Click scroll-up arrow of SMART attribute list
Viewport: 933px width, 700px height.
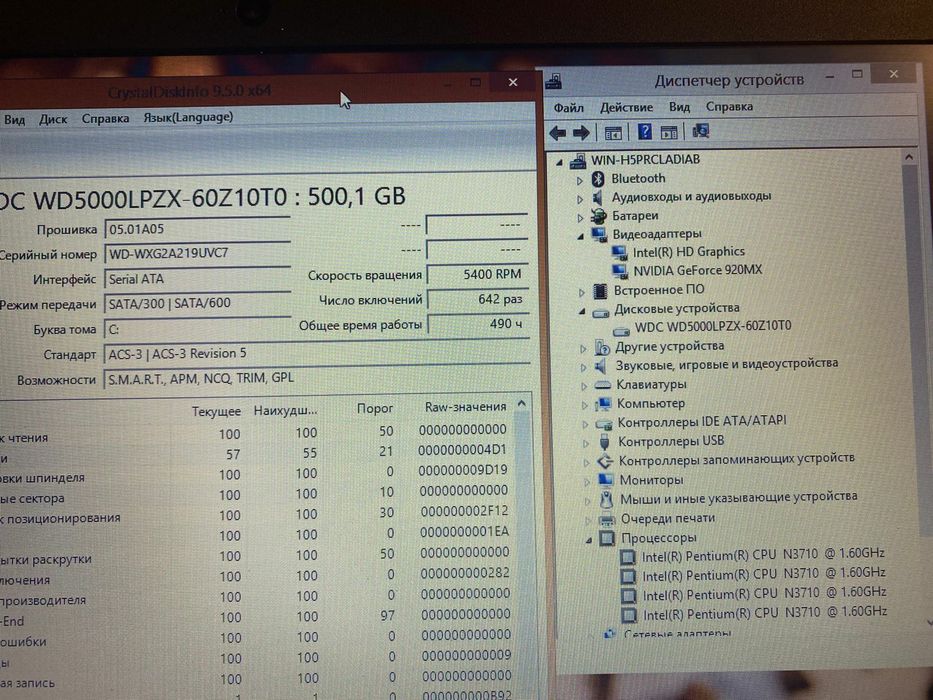coord(521,404)
